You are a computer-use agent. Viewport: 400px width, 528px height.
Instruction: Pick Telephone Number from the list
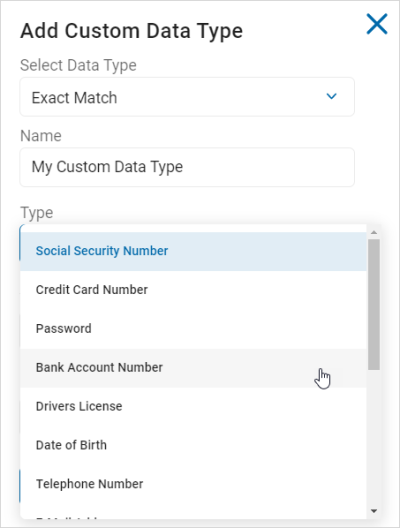193,484
